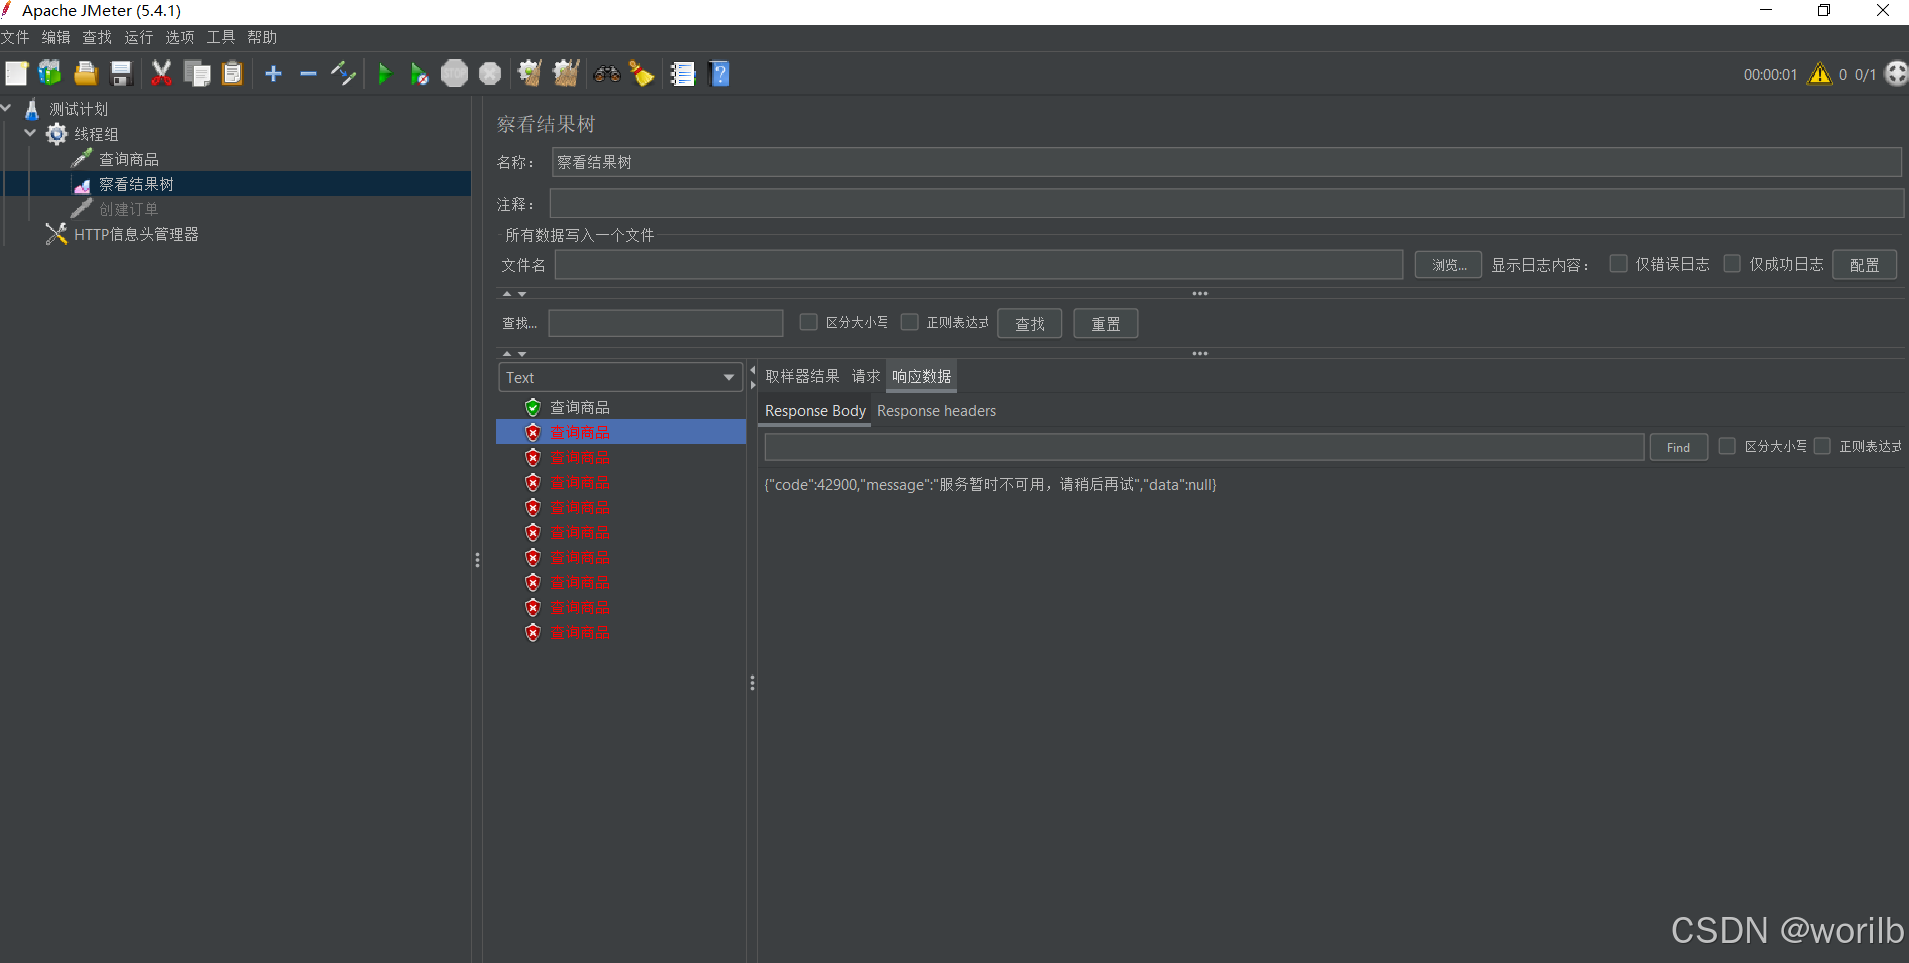Screen dimensions: 1909x963
Task: Open the 帮助 menu
Action: (x=262, y=37)
